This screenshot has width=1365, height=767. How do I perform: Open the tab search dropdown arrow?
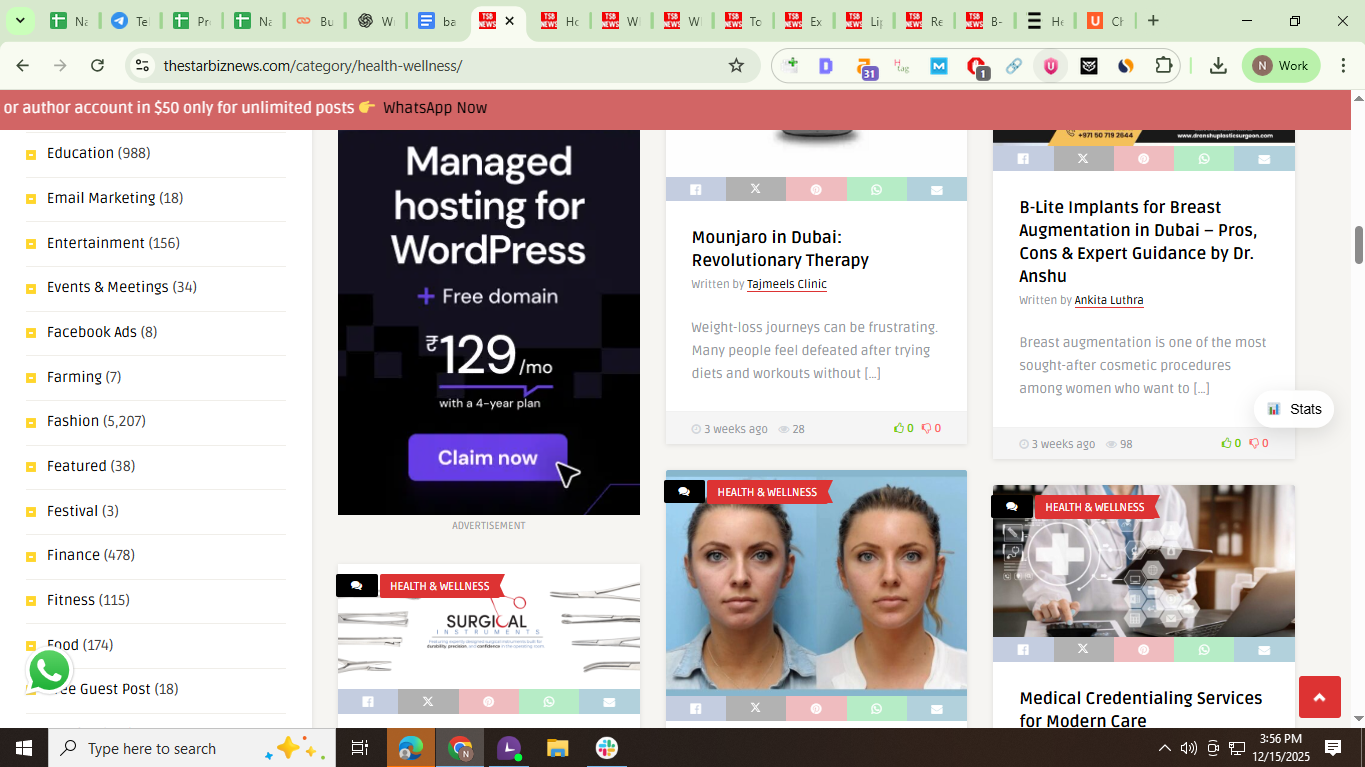tap(20, 20)
